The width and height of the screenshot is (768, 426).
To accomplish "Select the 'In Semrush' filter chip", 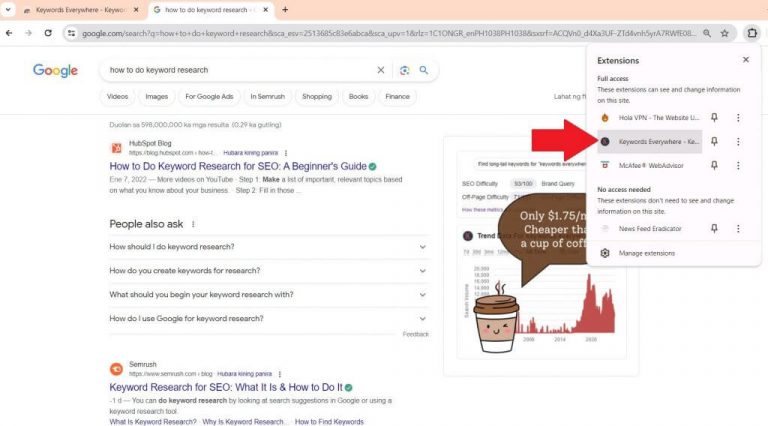I will (267, 96).
